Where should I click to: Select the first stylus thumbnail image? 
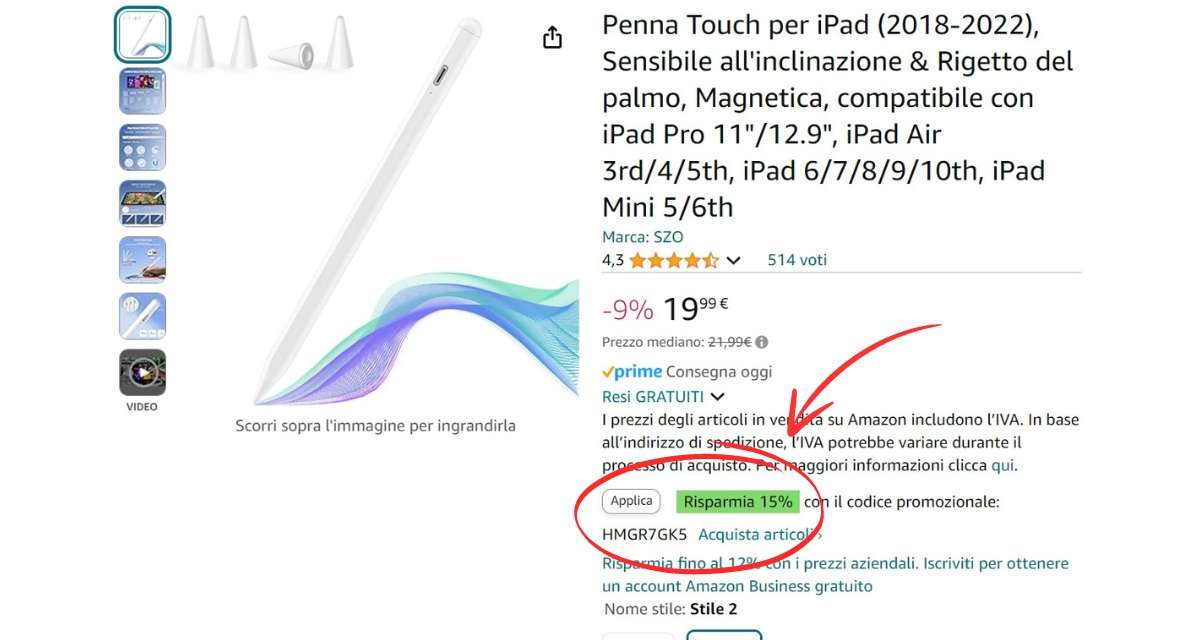[x=142, y=35]
